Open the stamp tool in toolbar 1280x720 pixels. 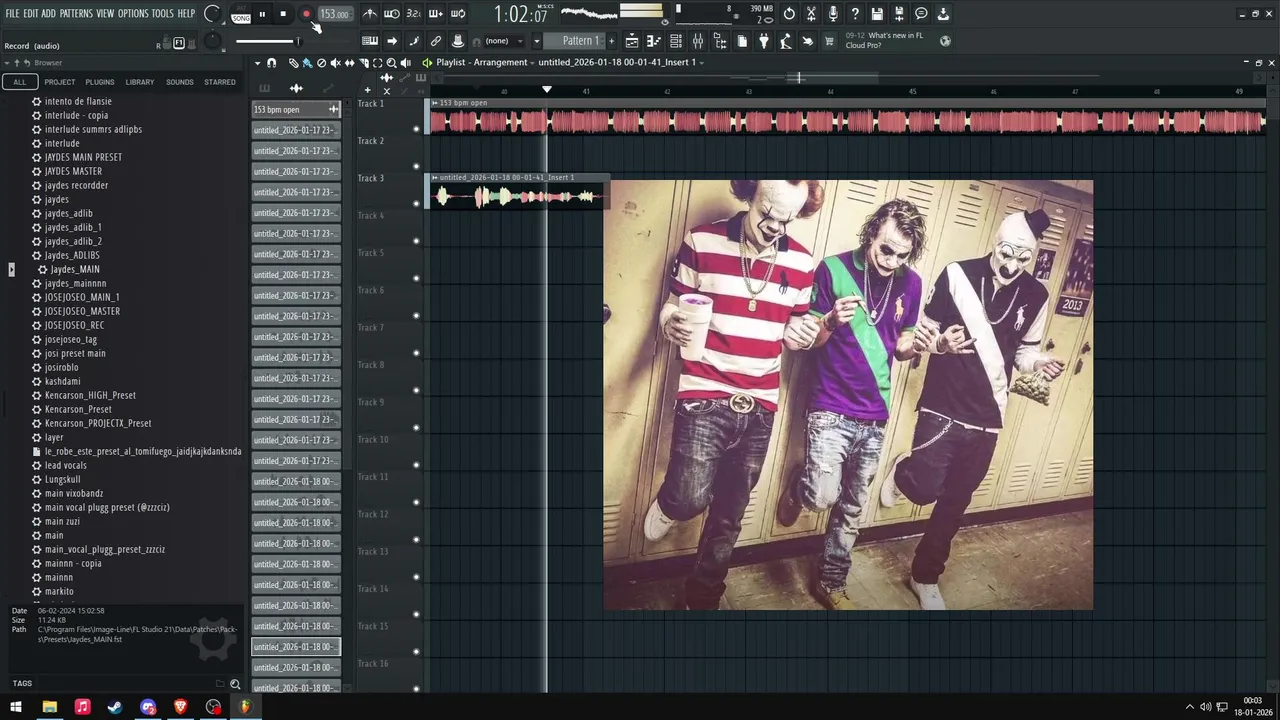457,41
